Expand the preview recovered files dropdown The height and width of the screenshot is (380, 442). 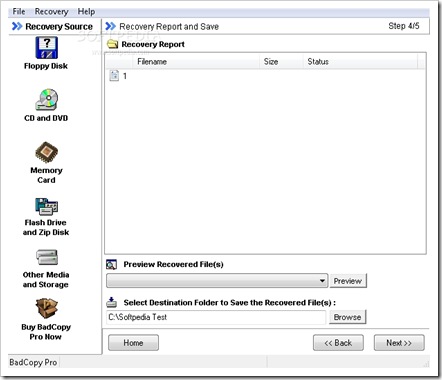pos(322,281)
